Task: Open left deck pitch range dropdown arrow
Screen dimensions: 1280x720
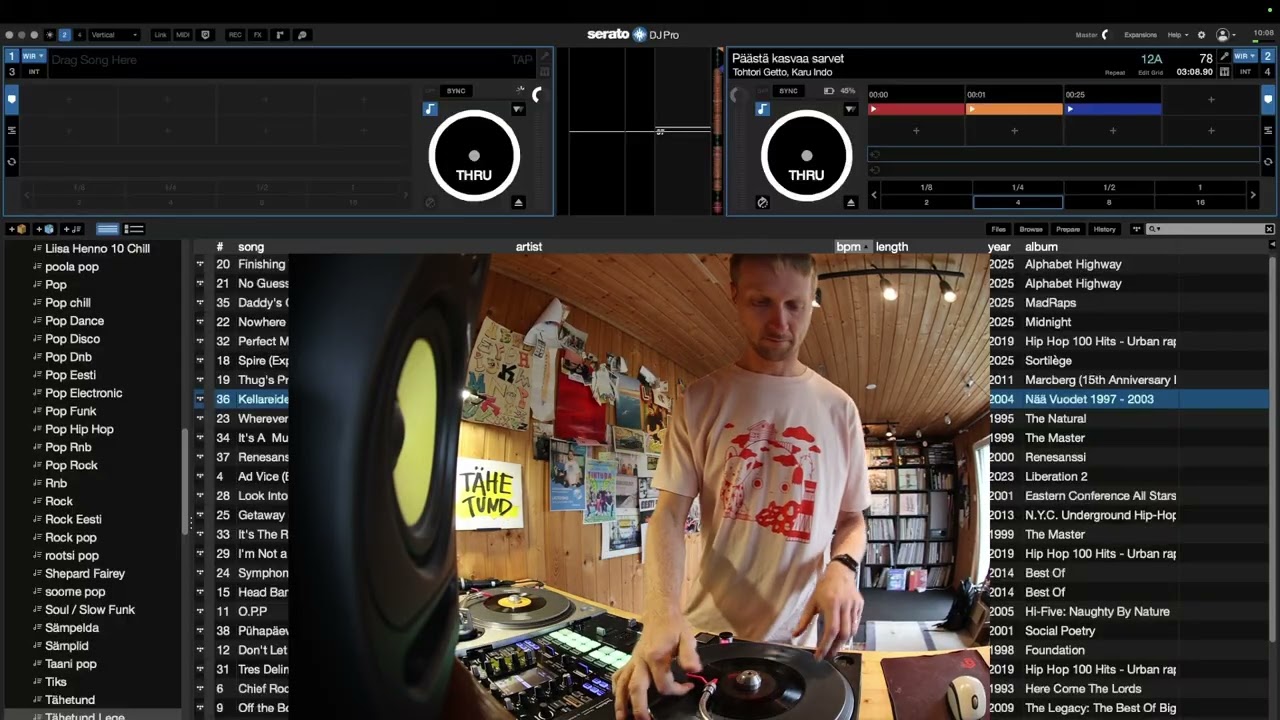Action: point(518,109)
